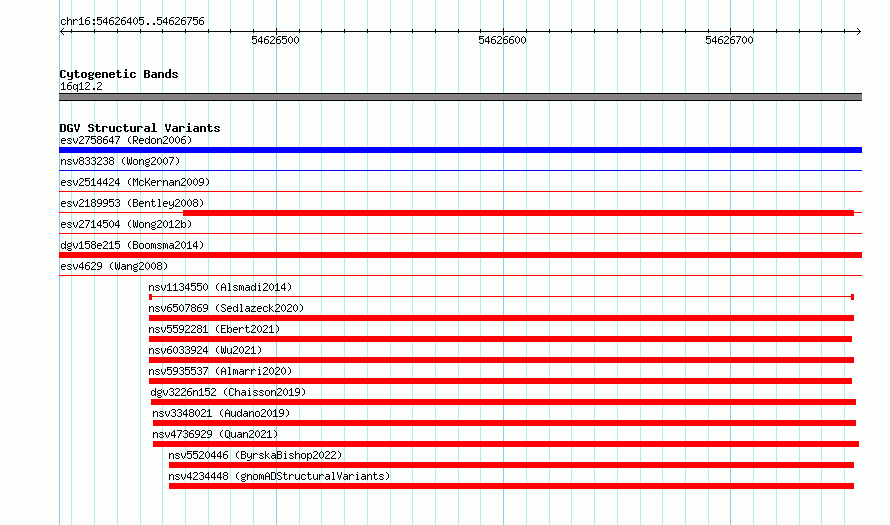
Task: Click the right arrow of the ruler
Action: pos(859,31)
